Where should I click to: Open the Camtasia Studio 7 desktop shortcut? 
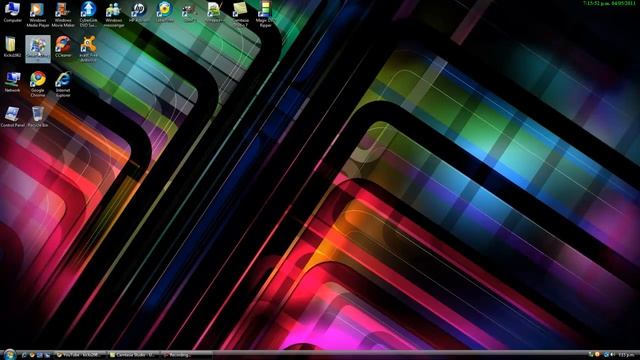click(x=240, y=15)
